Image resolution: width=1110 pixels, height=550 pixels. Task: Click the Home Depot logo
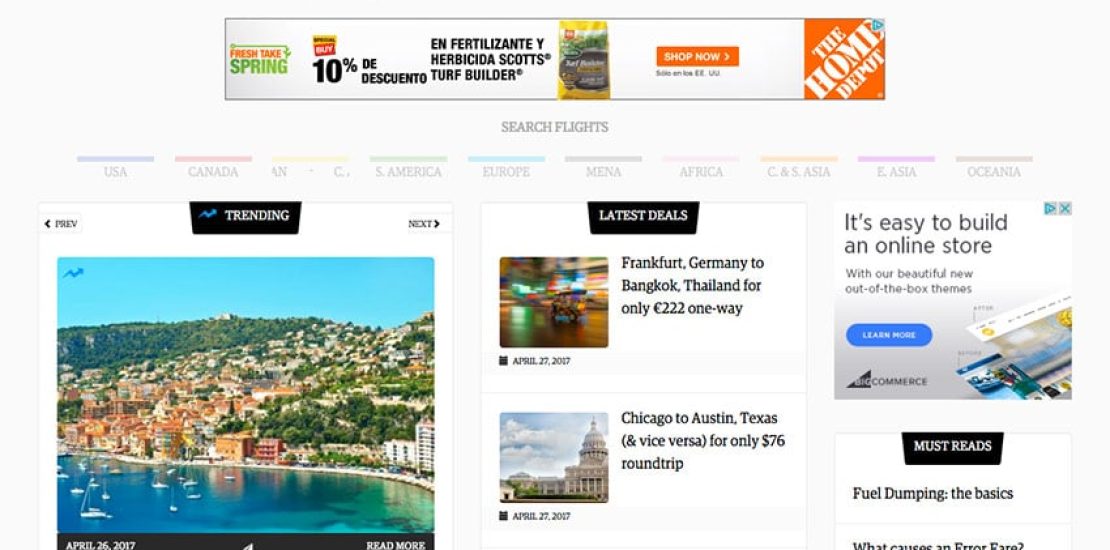tap(844, 59)
